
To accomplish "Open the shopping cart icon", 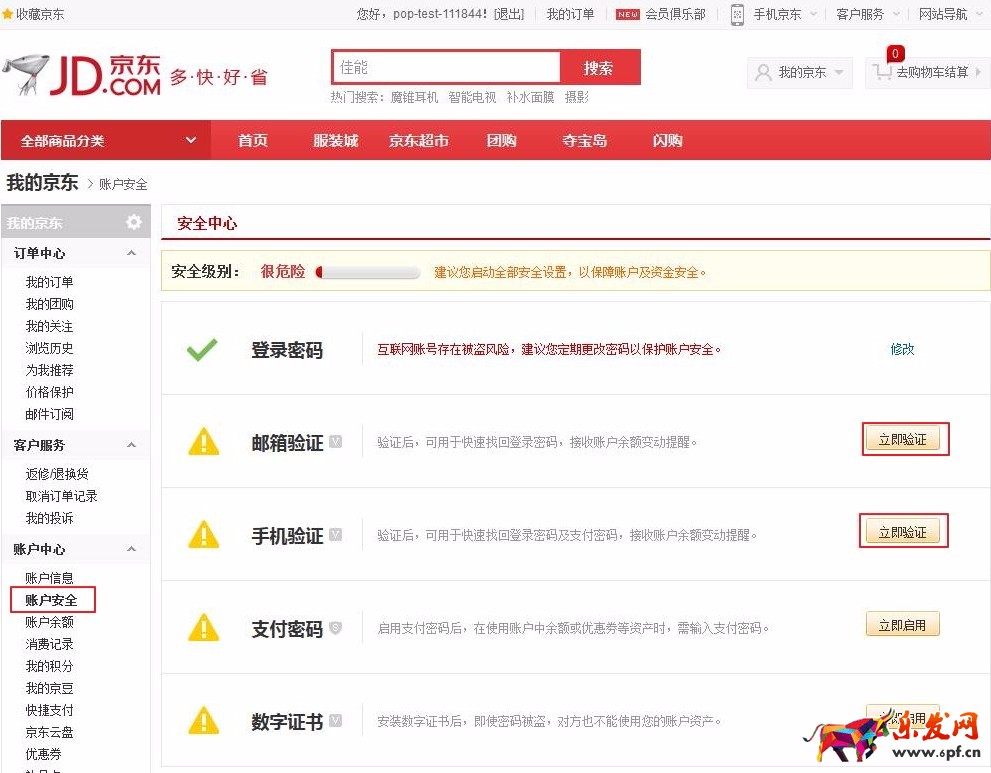I will 884,72.
